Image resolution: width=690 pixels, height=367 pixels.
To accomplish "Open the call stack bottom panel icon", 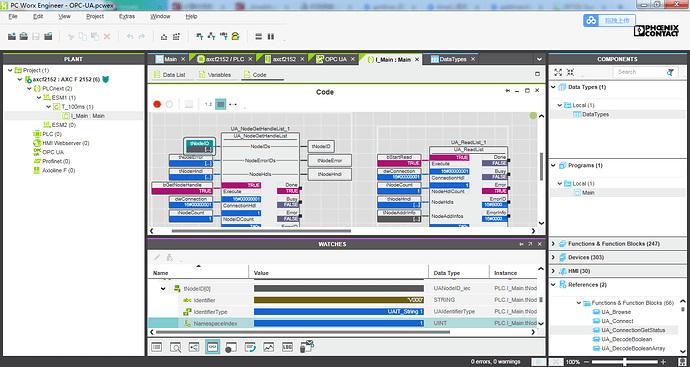I will [250, 347].
